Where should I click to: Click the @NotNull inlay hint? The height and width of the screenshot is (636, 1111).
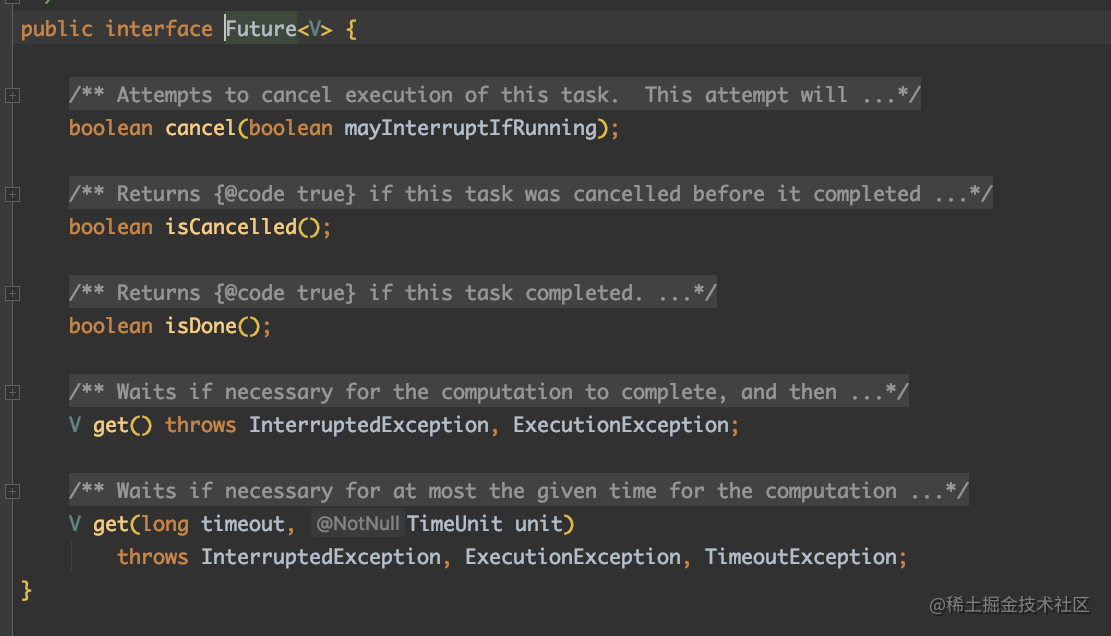point(357,523)
